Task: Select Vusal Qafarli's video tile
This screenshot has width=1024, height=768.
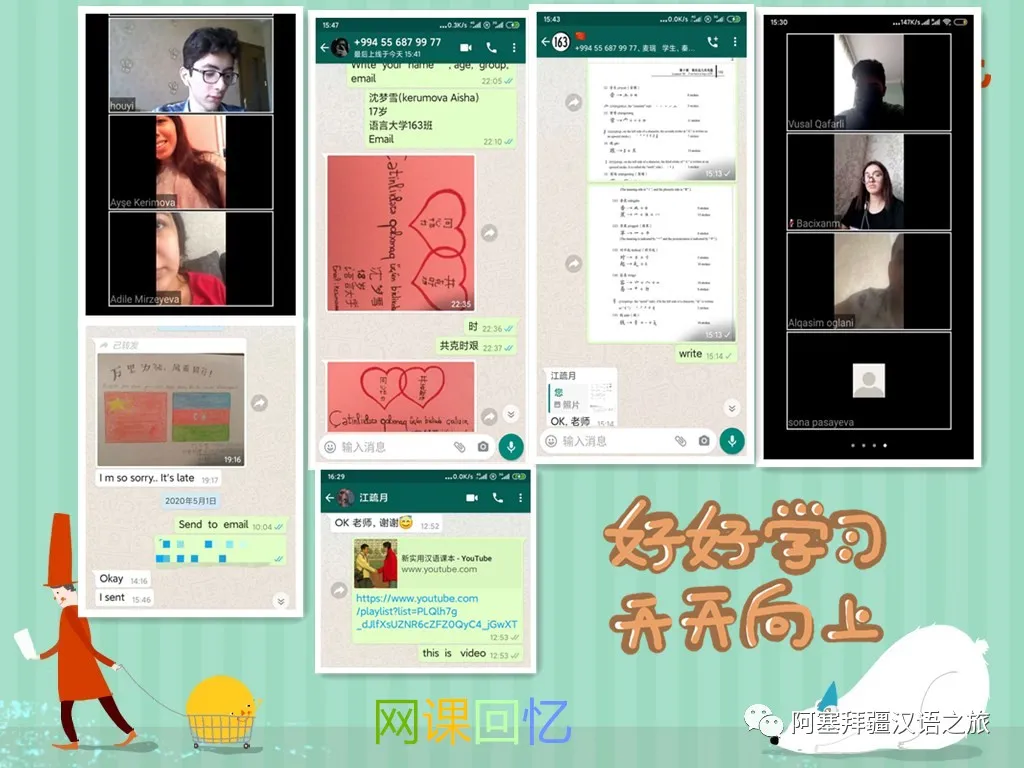Action: tap(869, 82)
